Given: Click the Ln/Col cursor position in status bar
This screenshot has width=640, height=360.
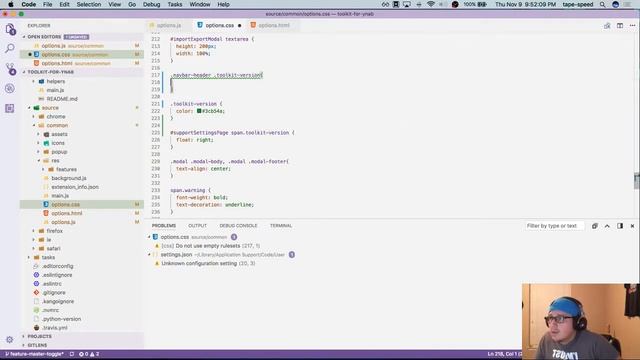Looking at the screenshot, I should point(504,354).
